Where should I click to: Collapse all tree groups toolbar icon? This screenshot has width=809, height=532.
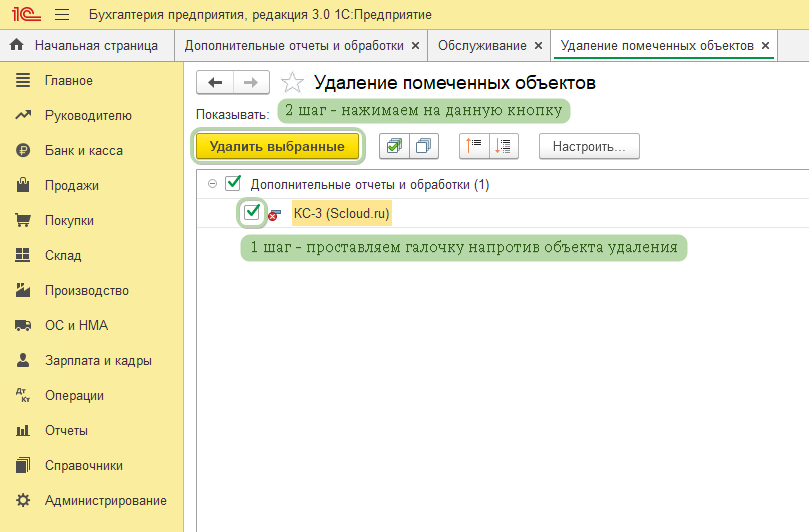click(x=474, y=147)
